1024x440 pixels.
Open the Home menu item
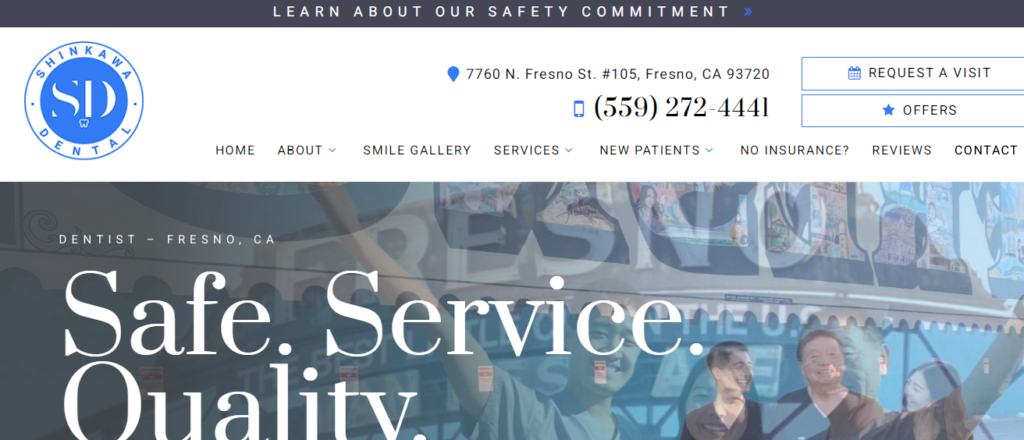tap(235, 150)
